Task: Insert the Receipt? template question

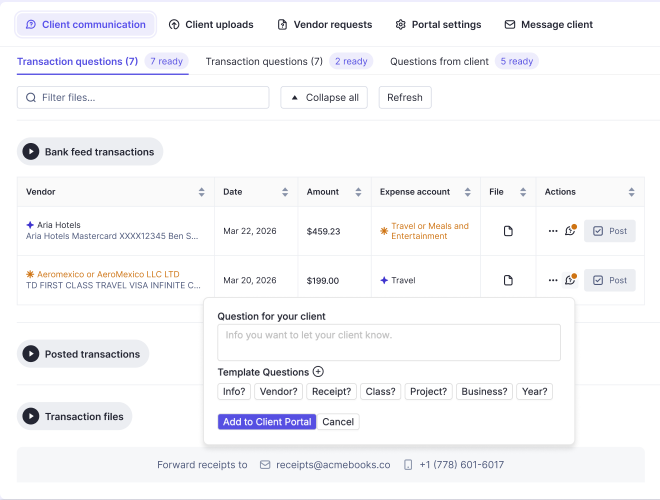Action: (x=332, y=391)
